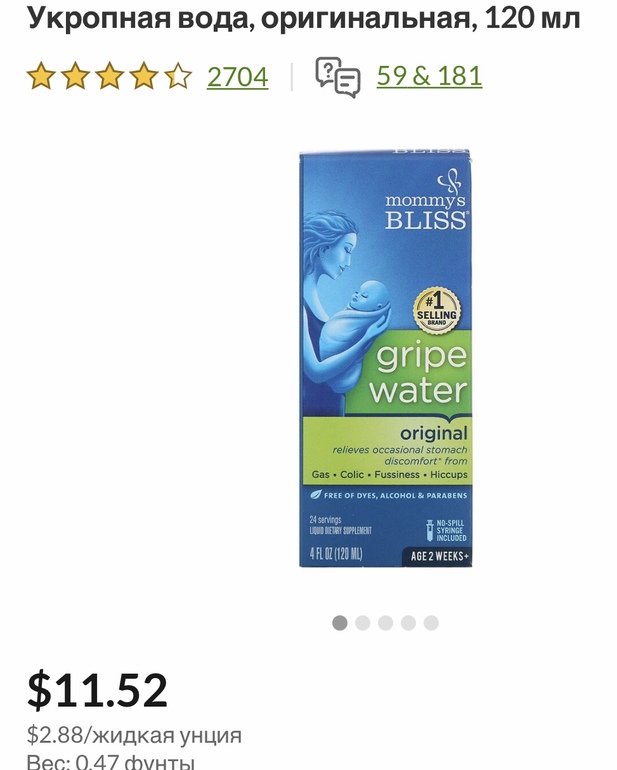The height and width of the screenshot is (770, 617).
Task: Click the partially filled fifth star
Action: tap(178, 76)
